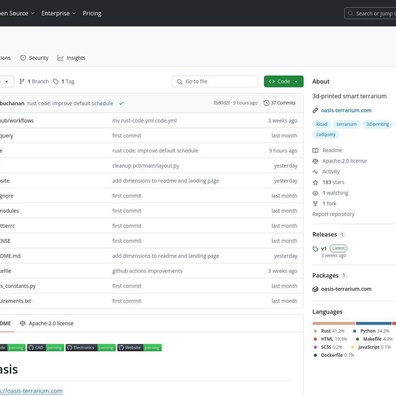Open the 37 Commits history link

click(279, 103)
